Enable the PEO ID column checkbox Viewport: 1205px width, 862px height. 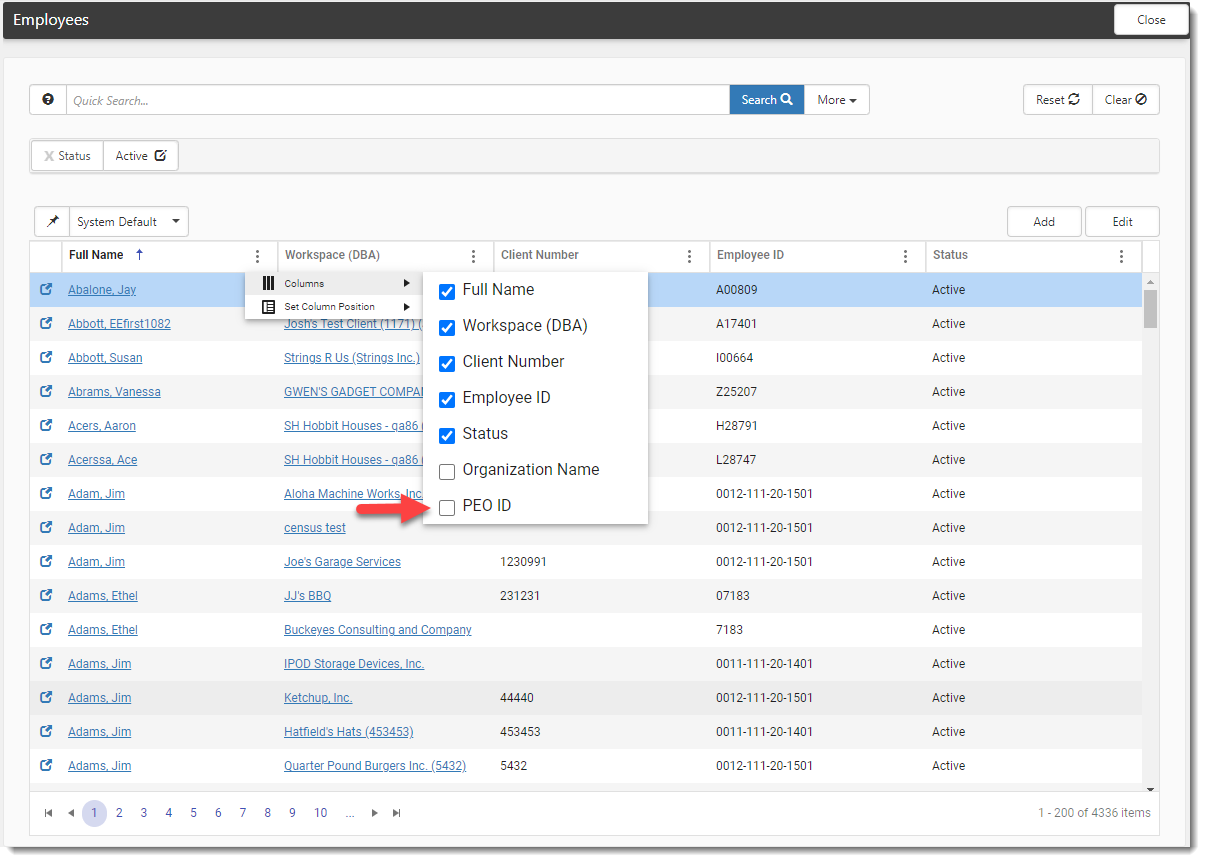point(447,507)
